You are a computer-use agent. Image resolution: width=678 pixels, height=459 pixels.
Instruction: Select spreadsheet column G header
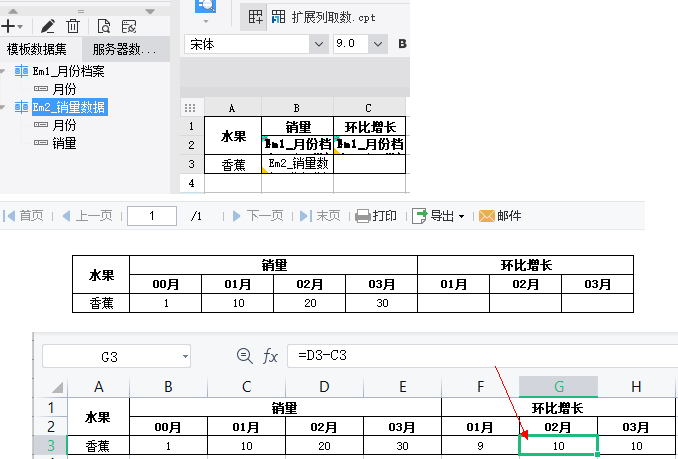pos(559,386)
